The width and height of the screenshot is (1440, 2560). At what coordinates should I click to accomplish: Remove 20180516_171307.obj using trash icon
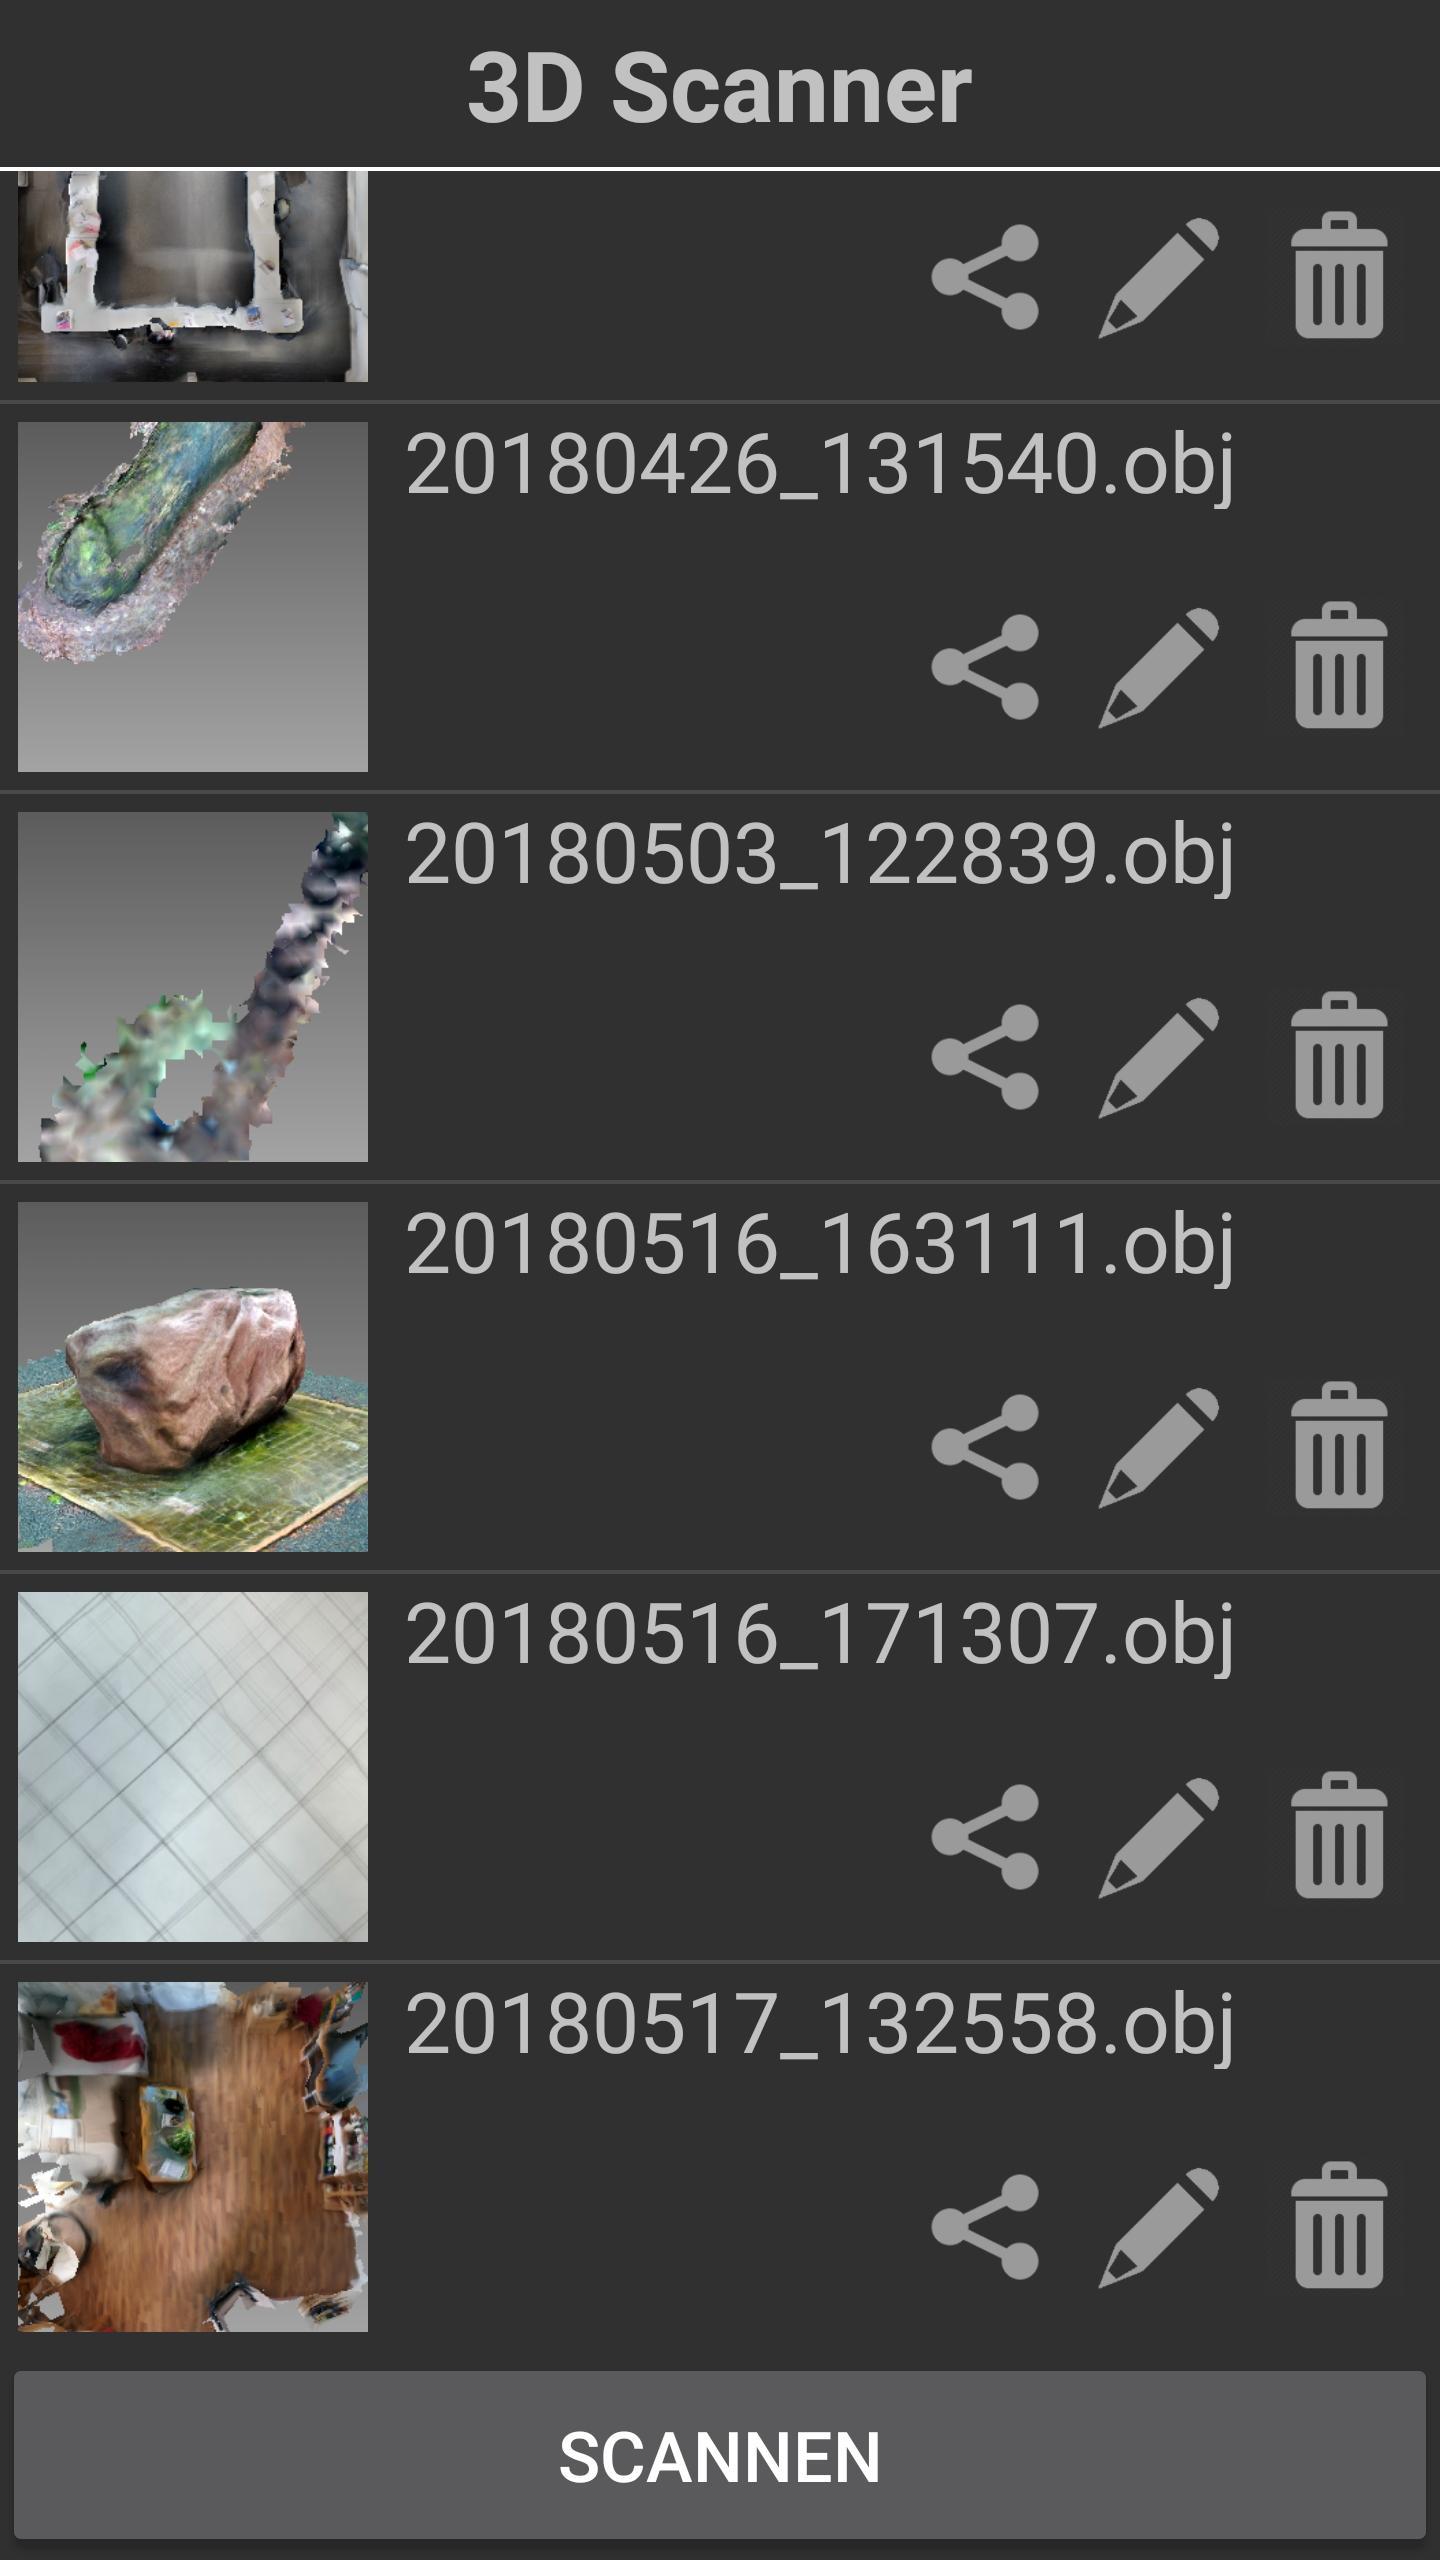[1339, 1835]
